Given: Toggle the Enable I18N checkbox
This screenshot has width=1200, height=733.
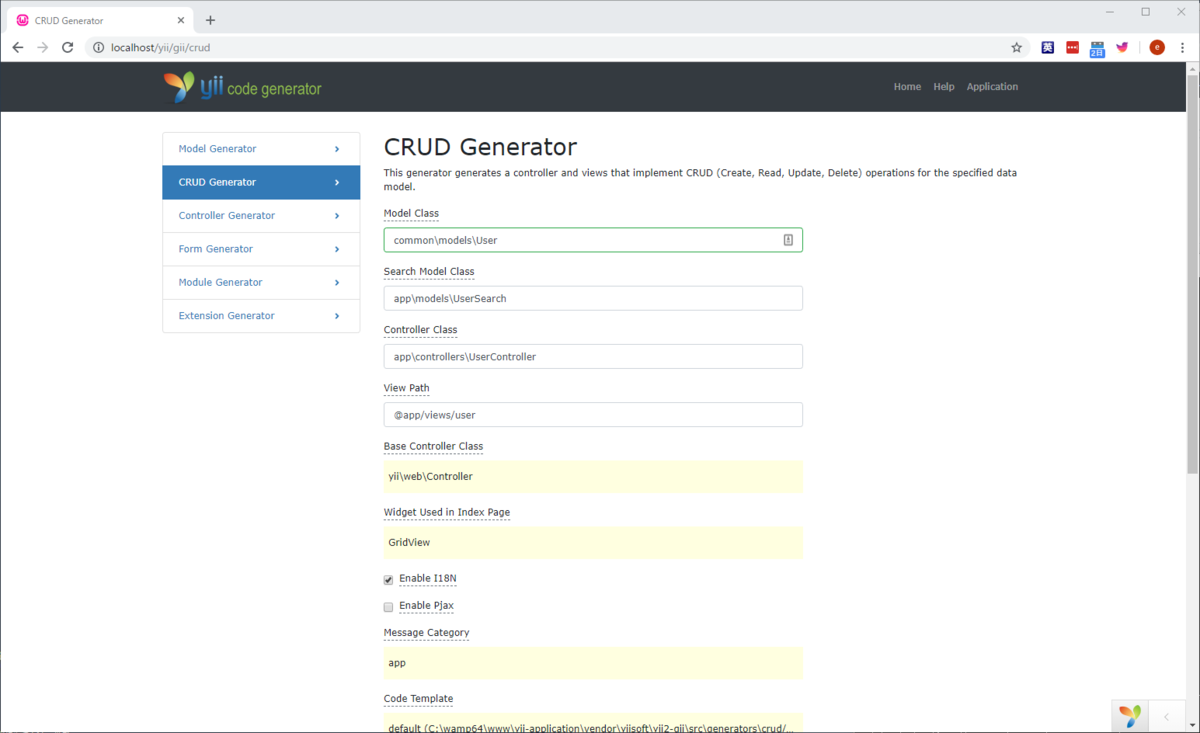Looking at the screenshot, I should pyautogui.click(x=388, y=580).
